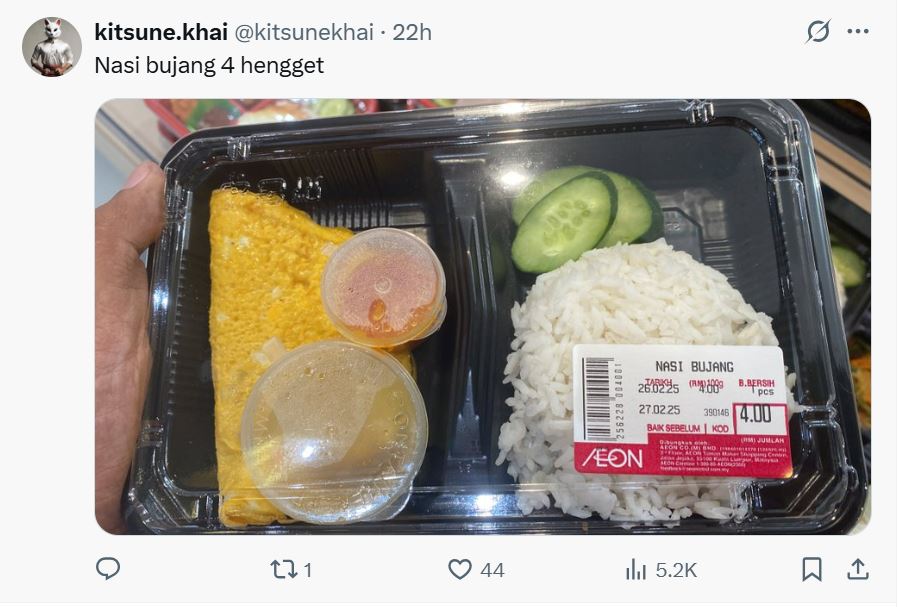Screen dimensions: 898x607
Task: Open the three-dot more options menu
Action: click(x=857, y=31)
